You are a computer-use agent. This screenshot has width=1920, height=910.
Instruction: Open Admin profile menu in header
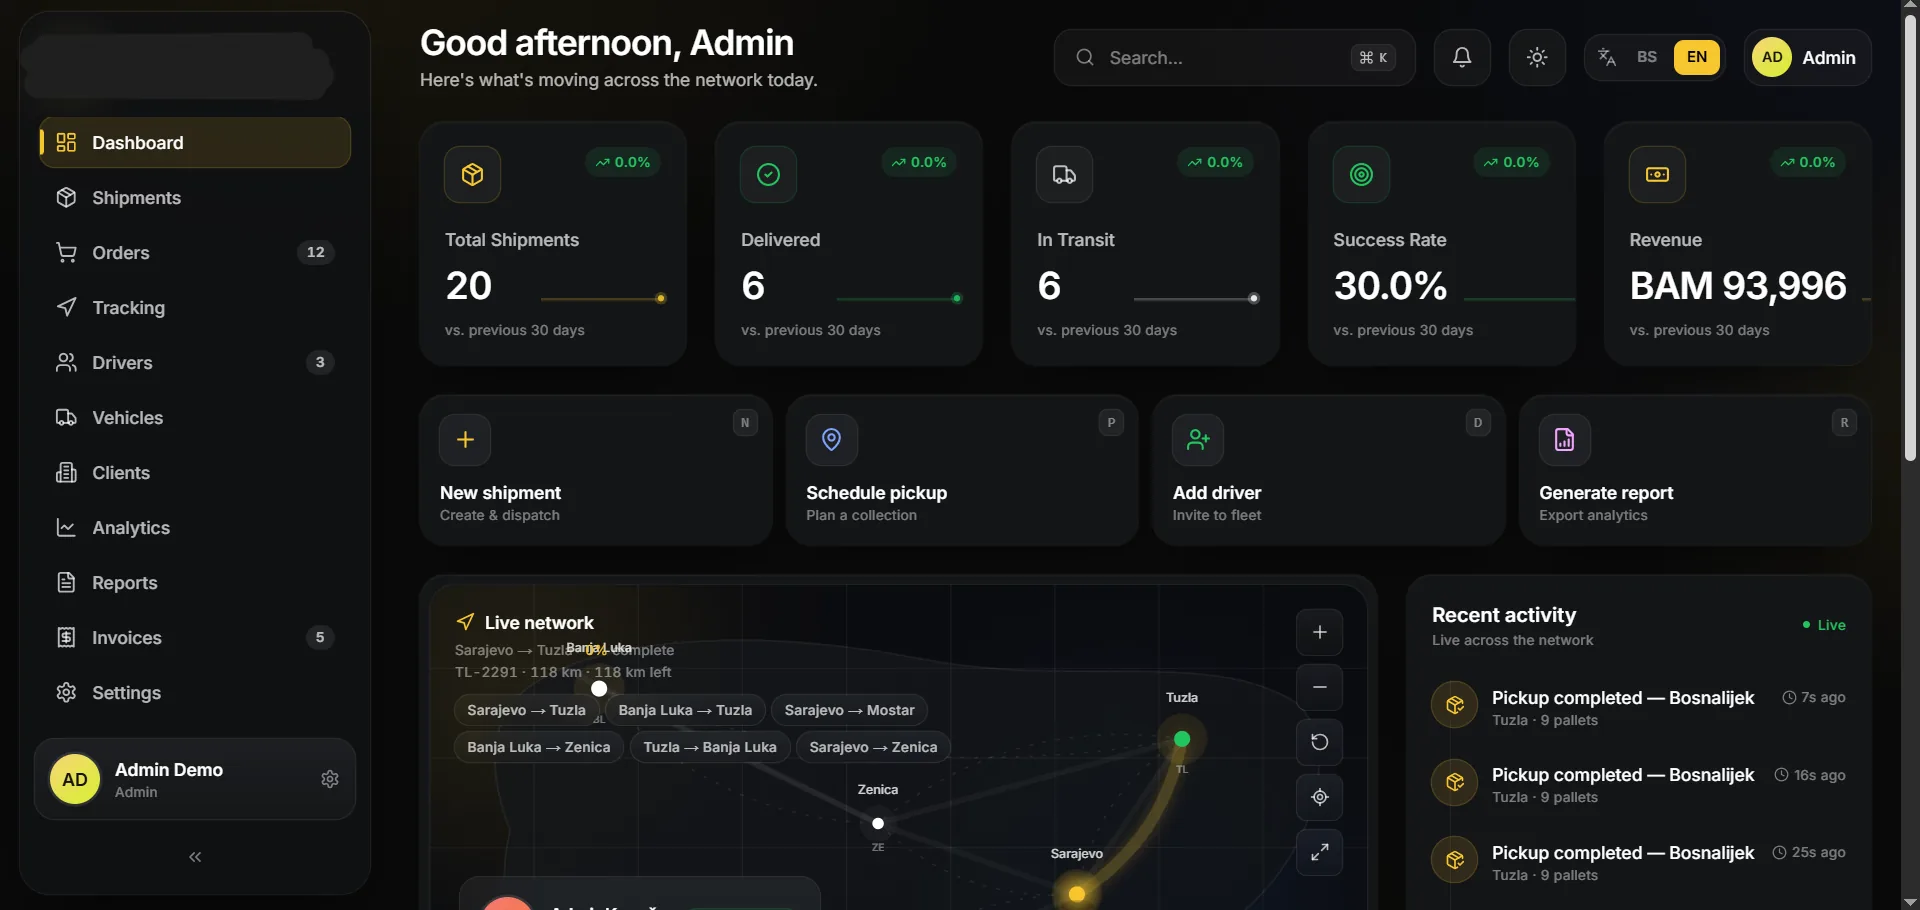coord(1808,57)
